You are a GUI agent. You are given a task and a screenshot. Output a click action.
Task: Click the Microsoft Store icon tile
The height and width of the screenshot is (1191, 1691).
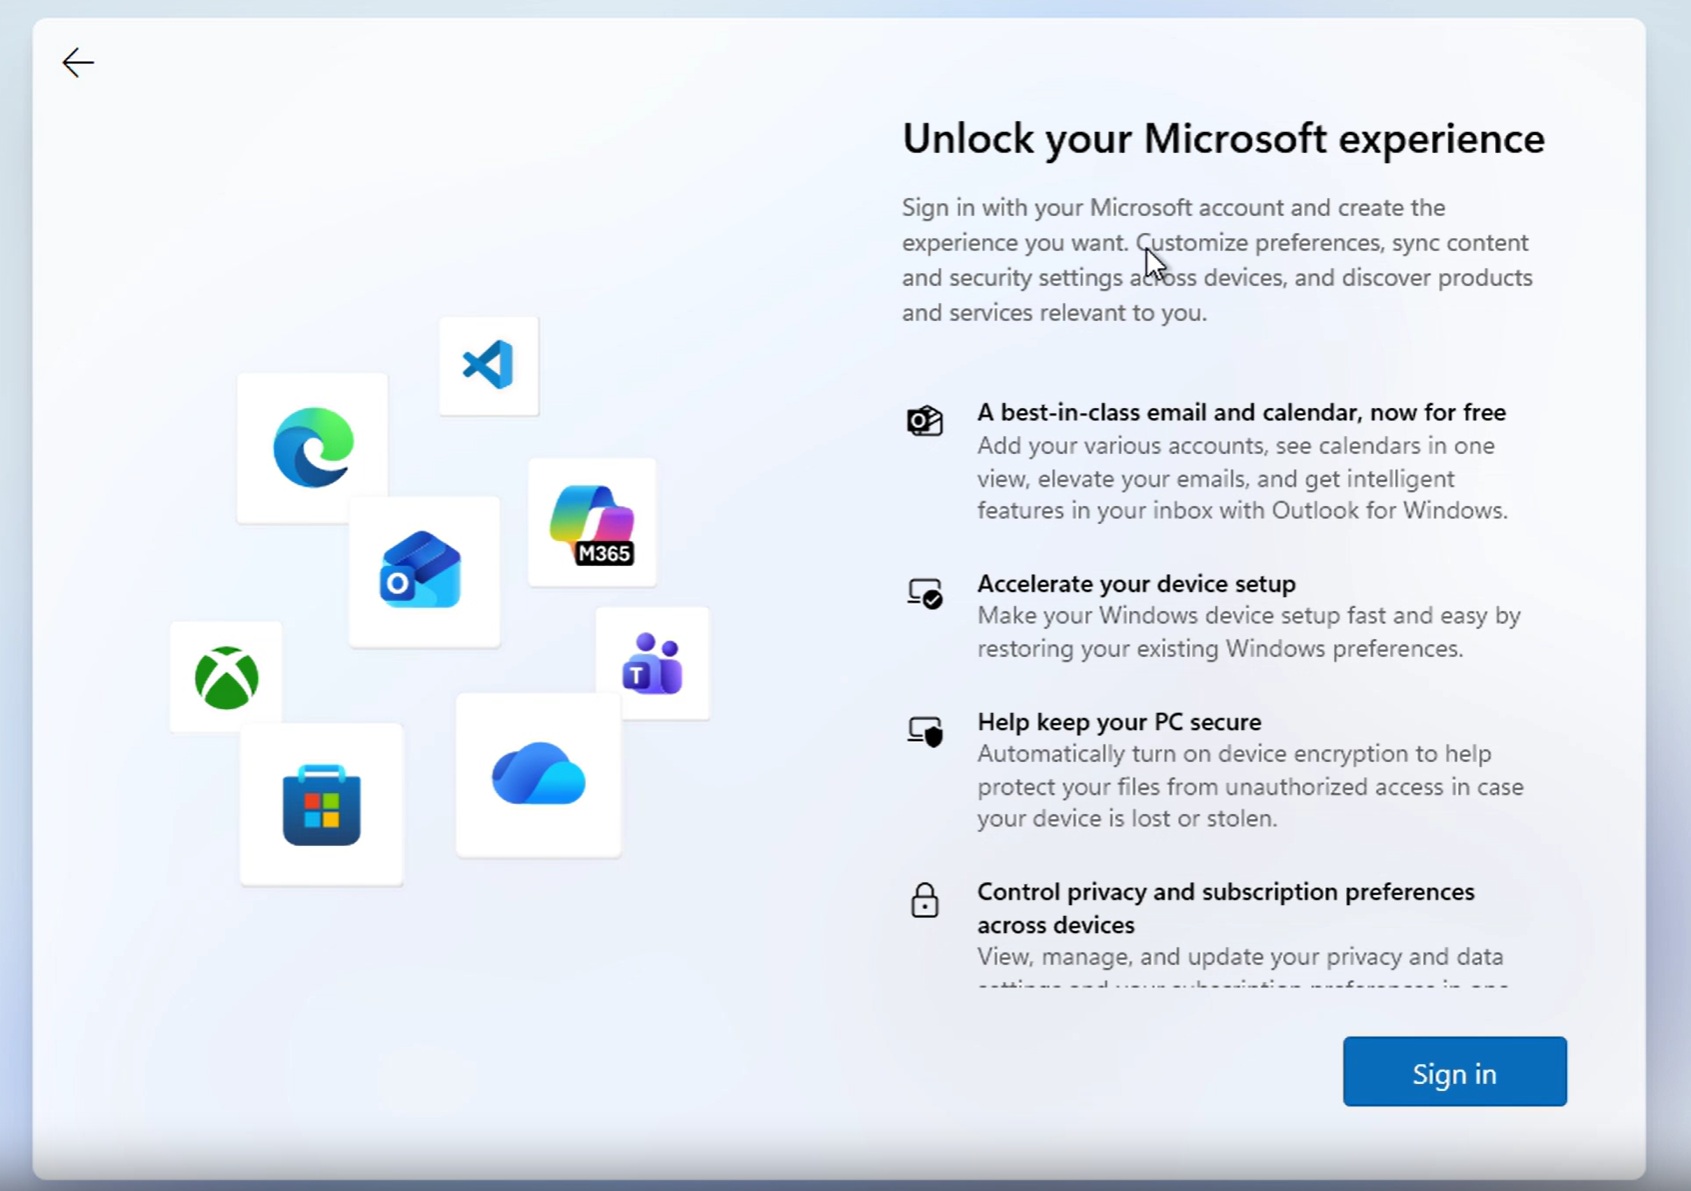point(321,805)
